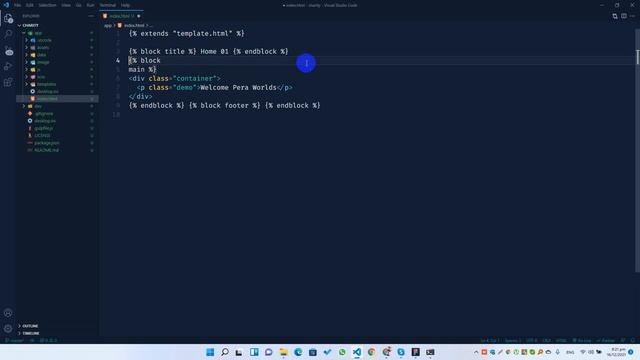Split the editor right
Screen dimensions: 640x360
point(624,16)
